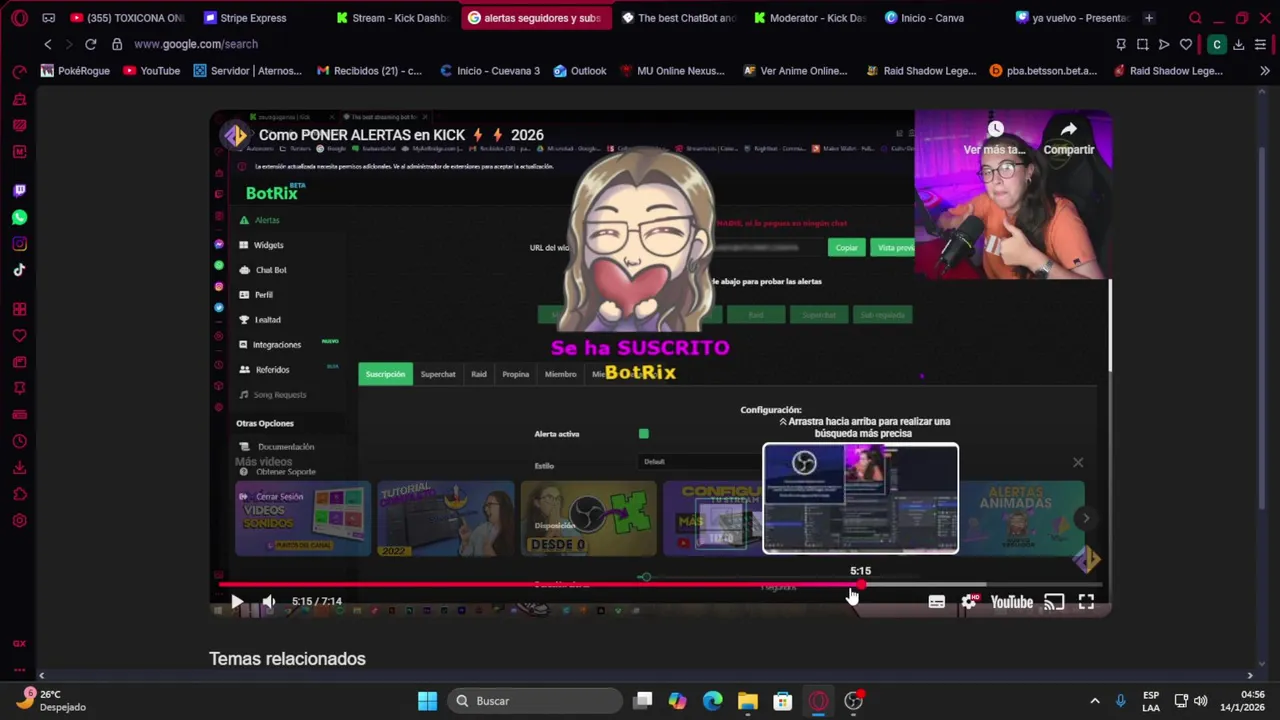Open the Outlook bookmark
The image size is (1280, 720).
tap(579, 71)
